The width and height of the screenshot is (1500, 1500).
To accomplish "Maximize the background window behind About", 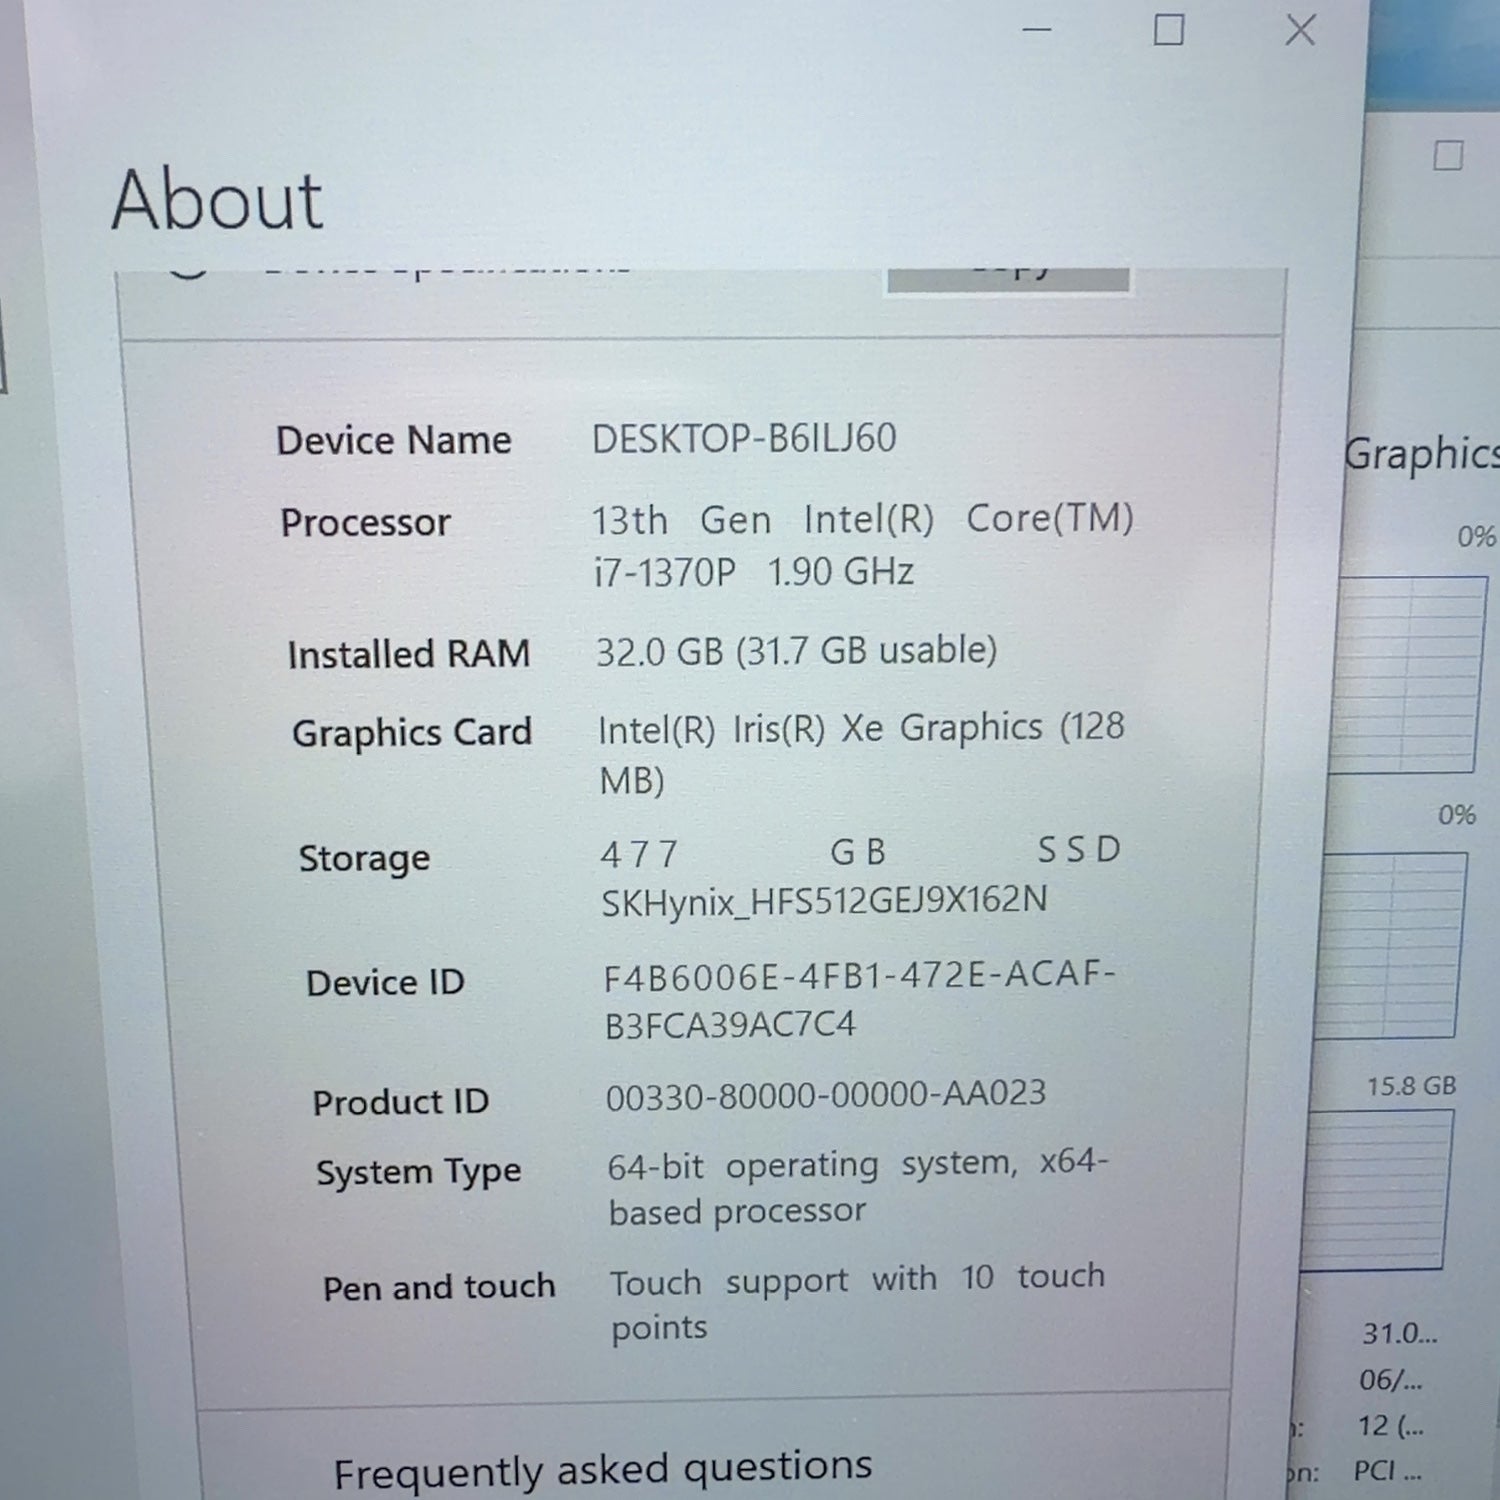I will (1448, 156).
